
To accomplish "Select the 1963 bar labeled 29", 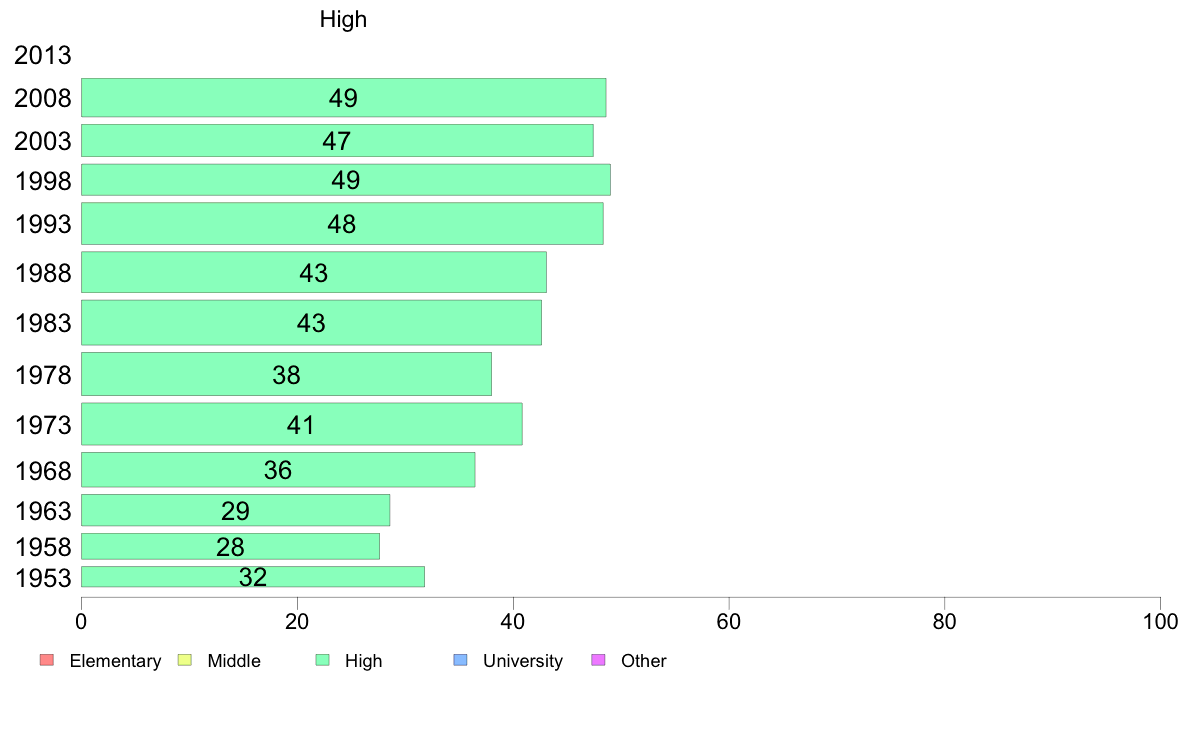I will coord(236,510).
